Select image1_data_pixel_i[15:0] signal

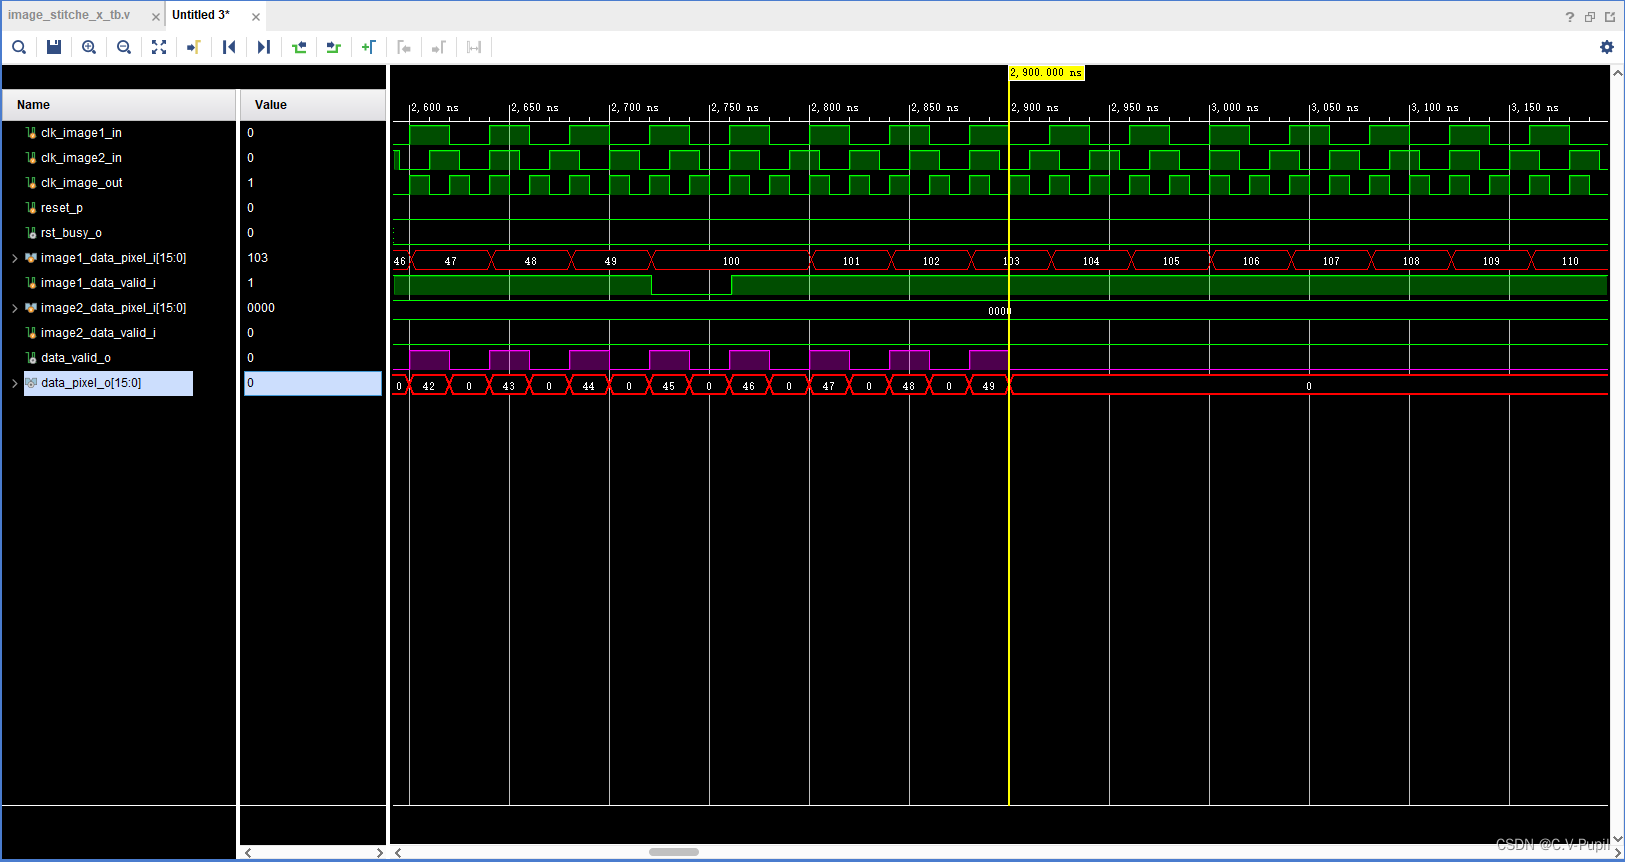click(113, 258)
